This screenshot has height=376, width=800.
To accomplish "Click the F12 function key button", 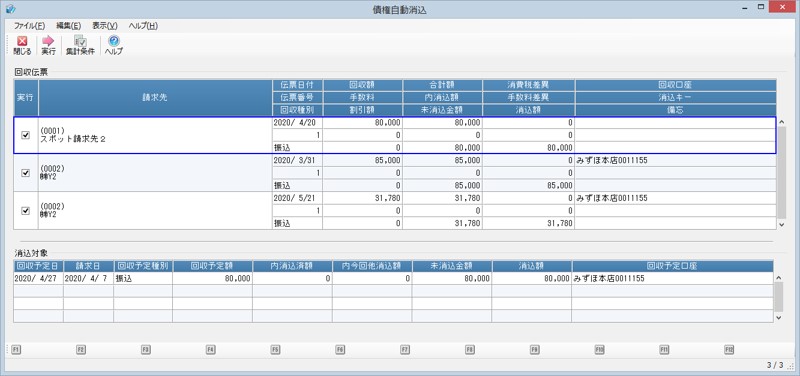I will point(729,349).
